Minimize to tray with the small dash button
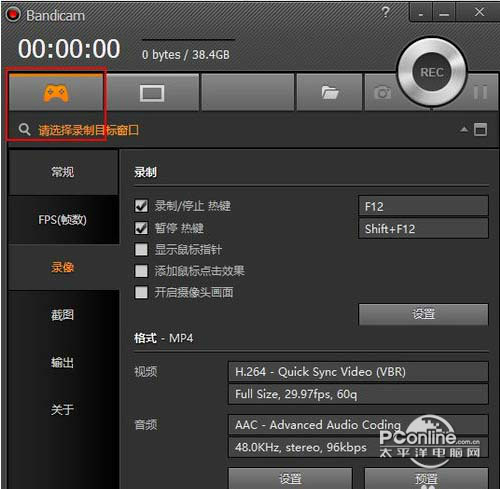The width and height of the screenshot is (500, 489). click(421, 13)
